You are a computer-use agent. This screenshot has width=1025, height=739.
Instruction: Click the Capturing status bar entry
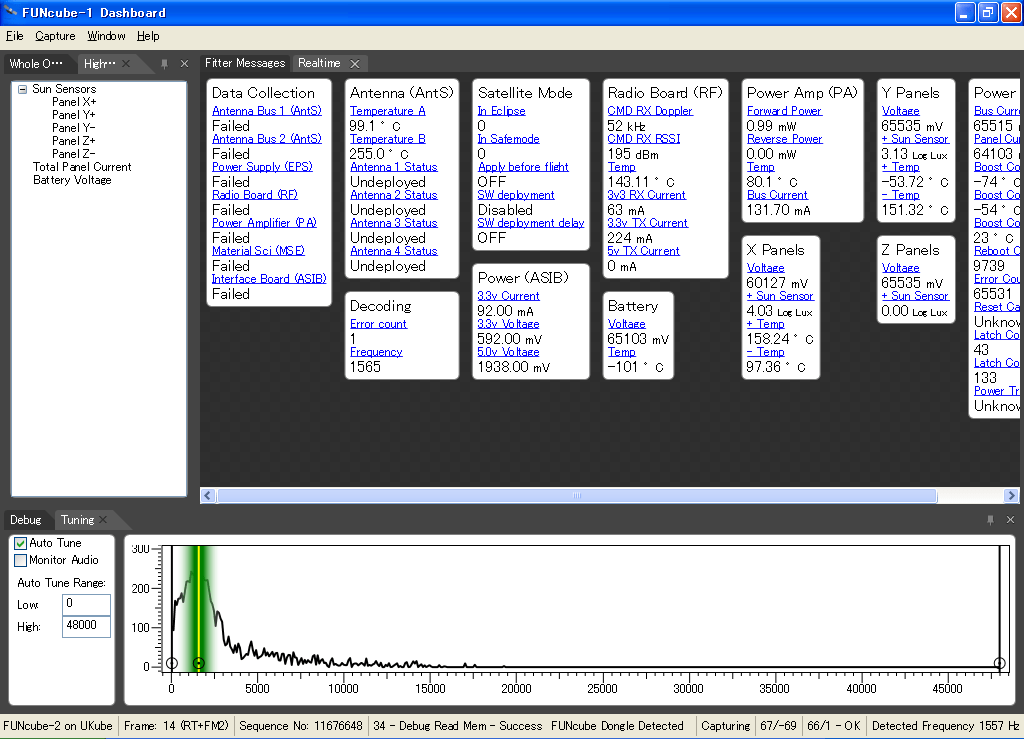pyautogui.click(x=726, y=726)
